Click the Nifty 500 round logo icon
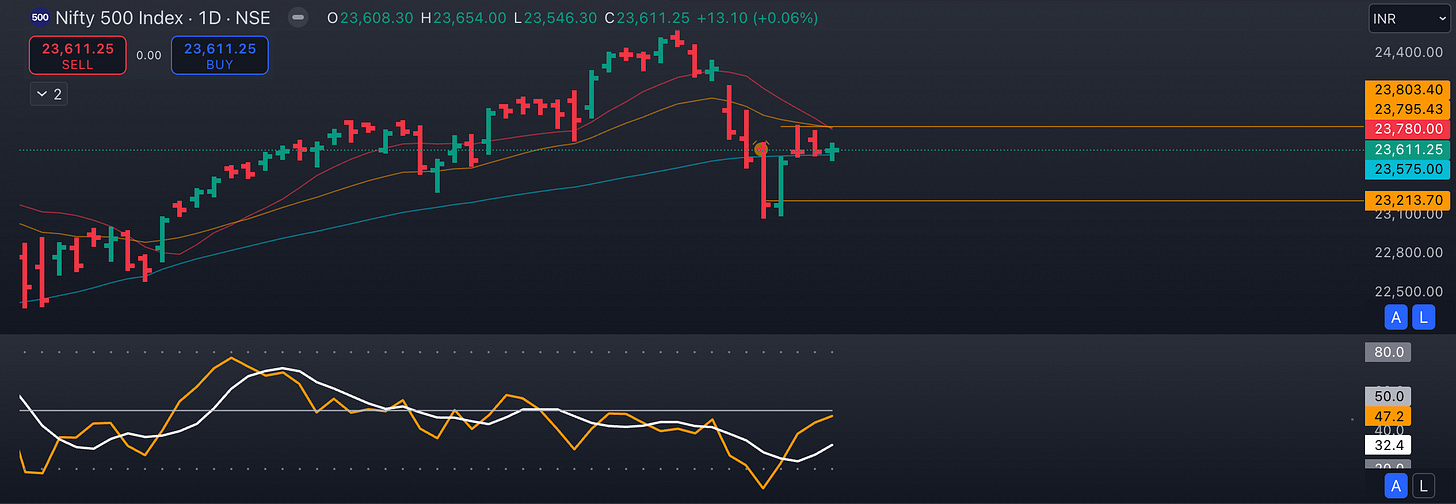Viewport: 1456px width, 504px height. (38, 17)
